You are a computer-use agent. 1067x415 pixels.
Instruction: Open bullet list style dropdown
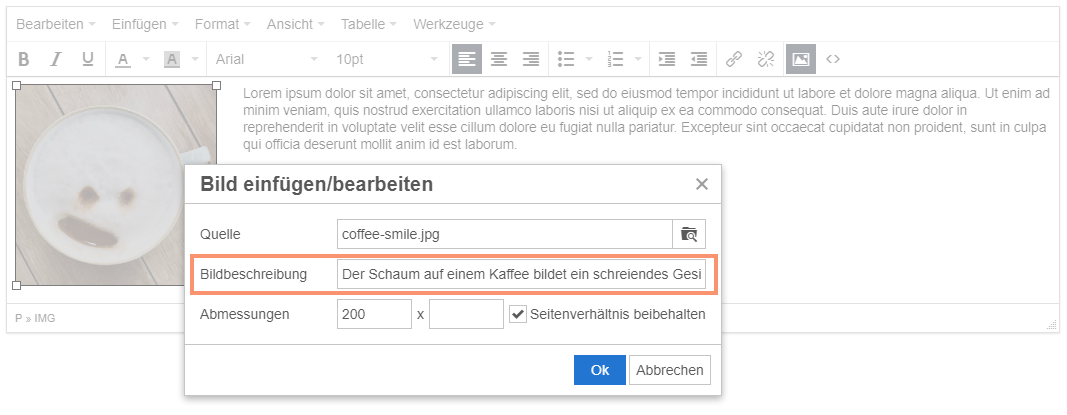pyautogui.click(x=589, y=59)
